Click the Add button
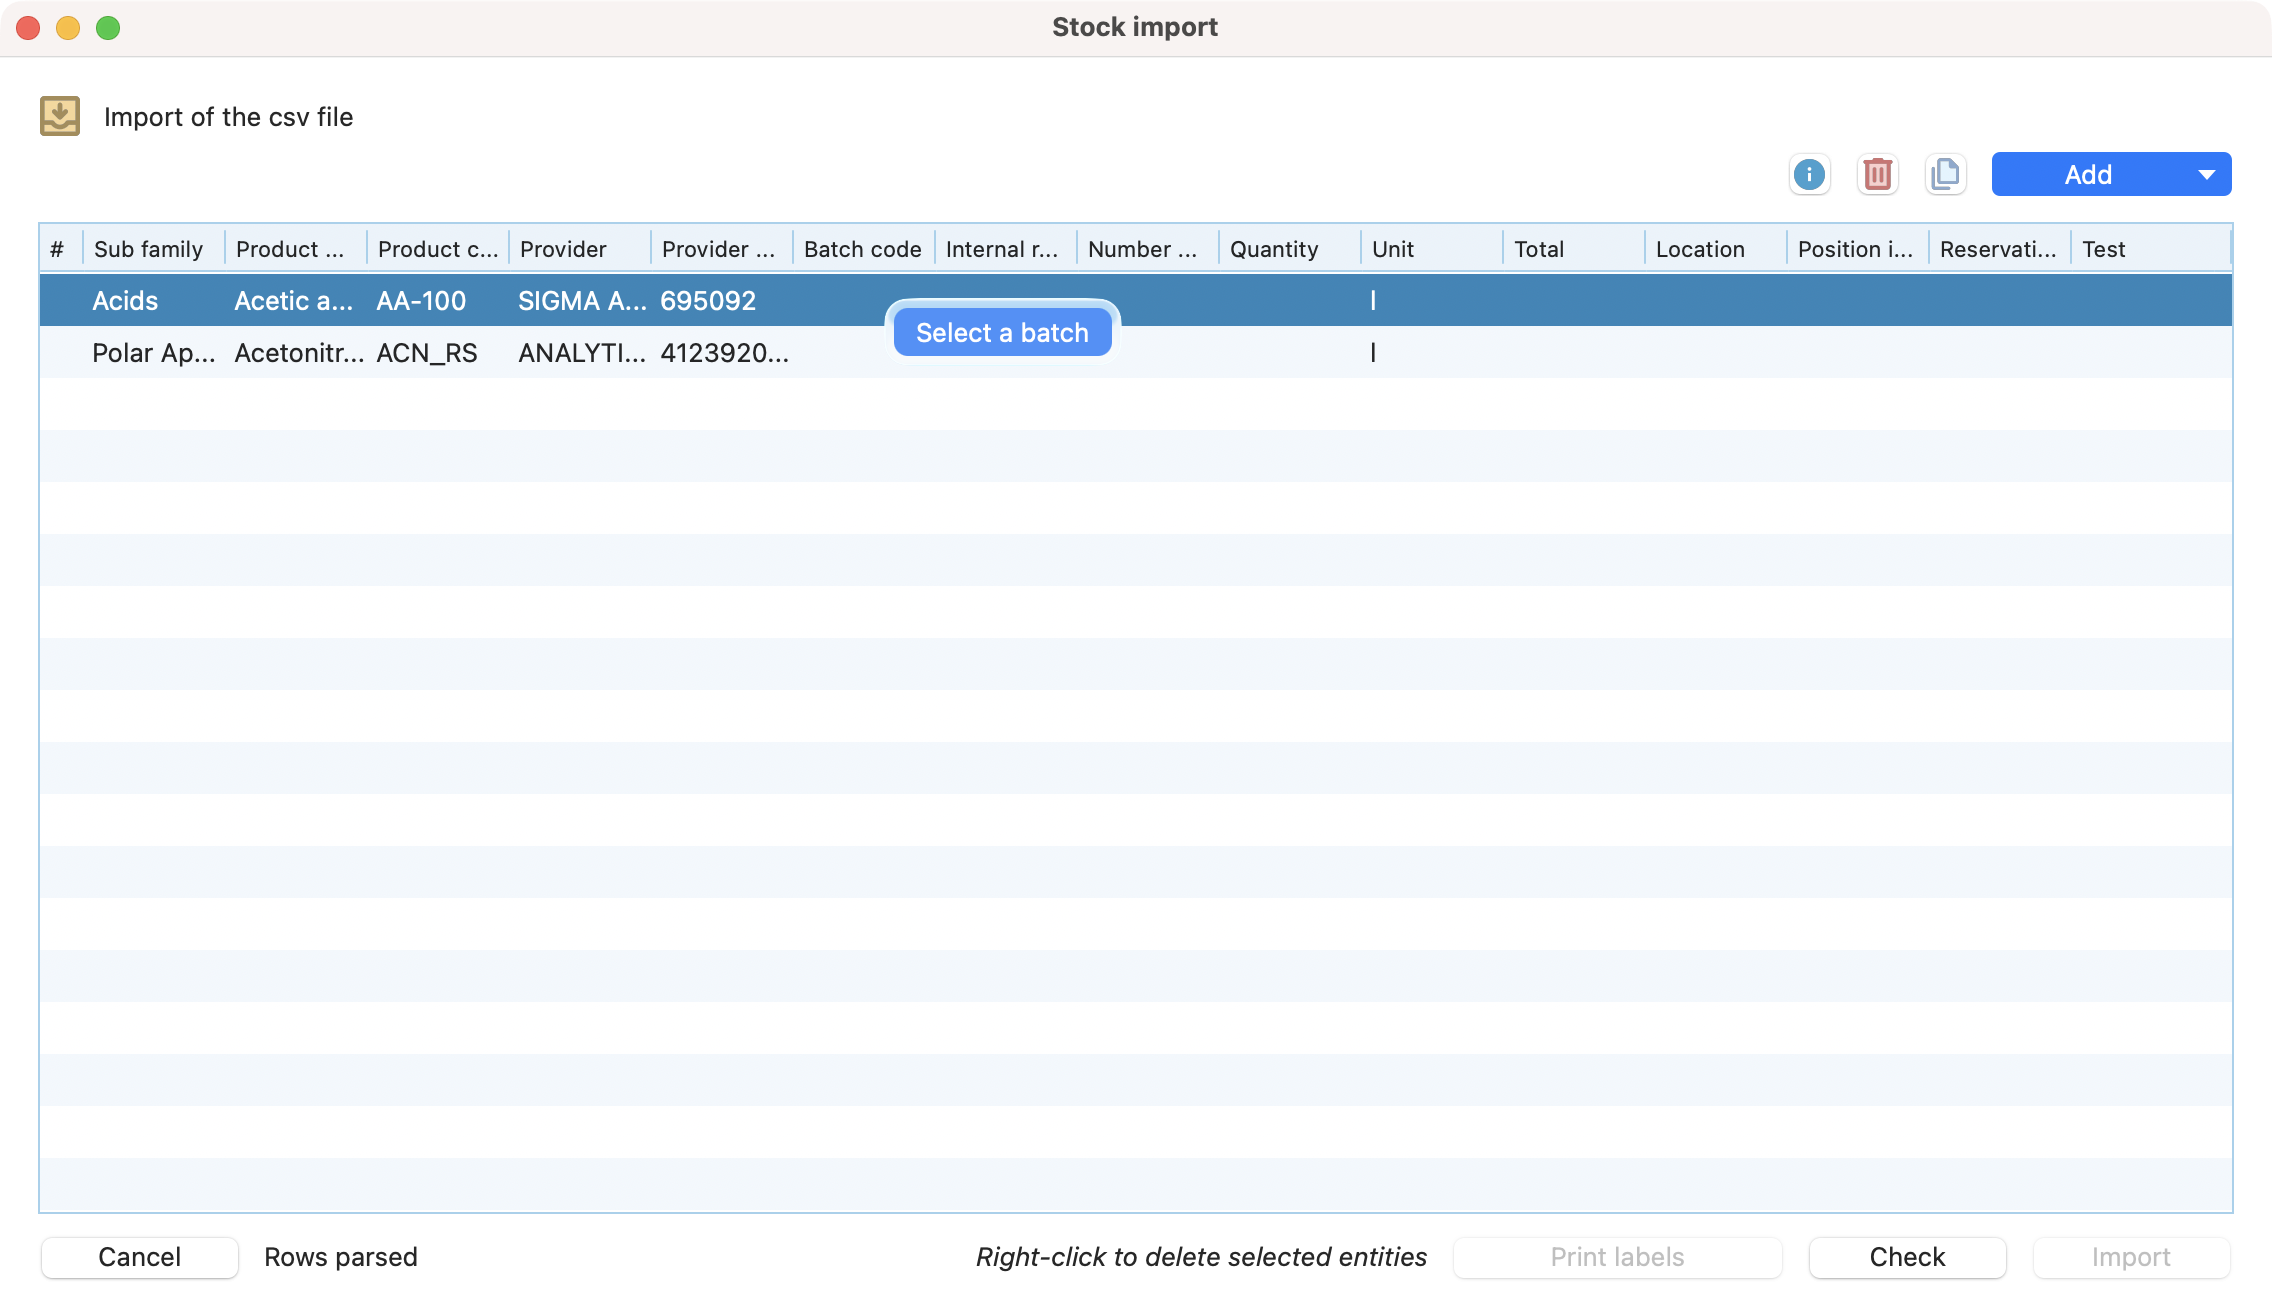 pyautogui.click(x=2088, y=175)
